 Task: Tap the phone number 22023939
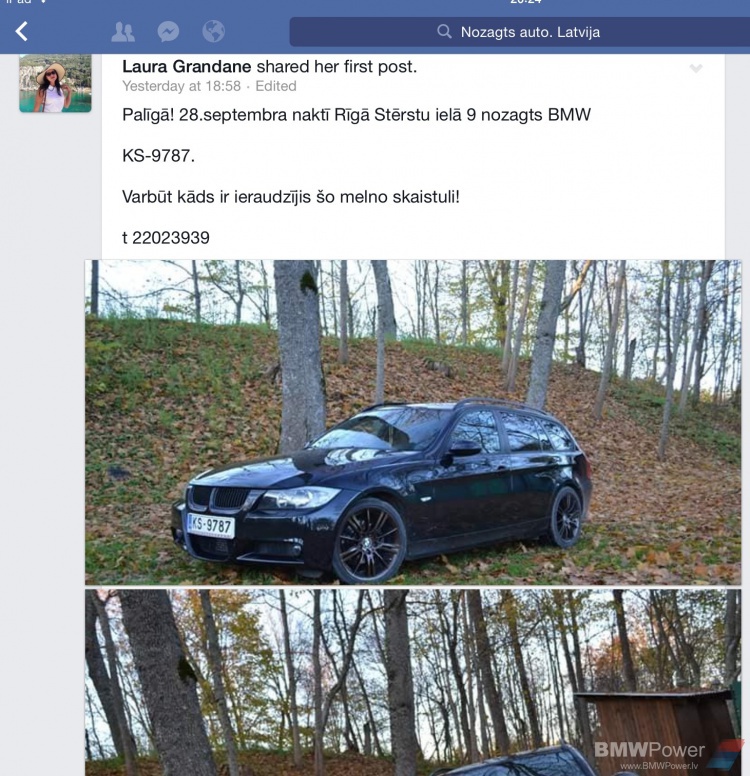[171, 238]
